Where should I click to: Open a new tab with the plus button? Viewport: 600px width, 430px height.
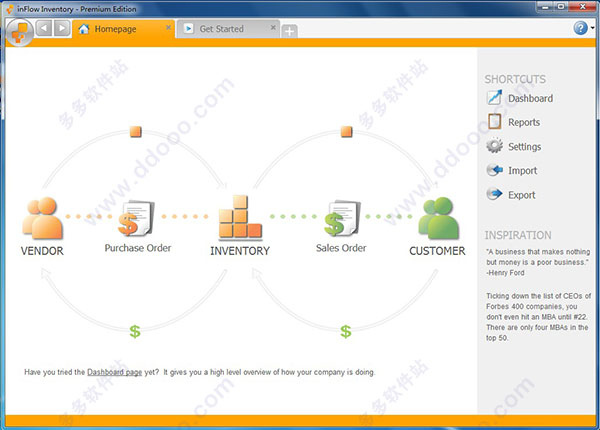tap(289, 31)
